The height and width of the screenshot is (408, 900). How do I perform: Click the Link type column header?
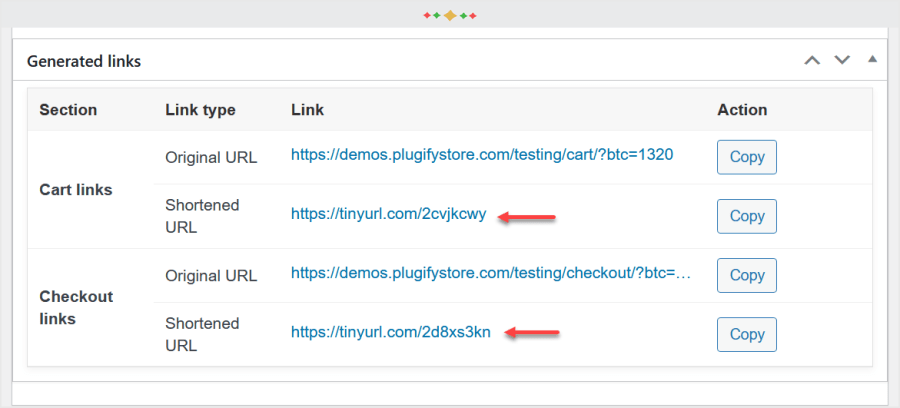point(200,110)
